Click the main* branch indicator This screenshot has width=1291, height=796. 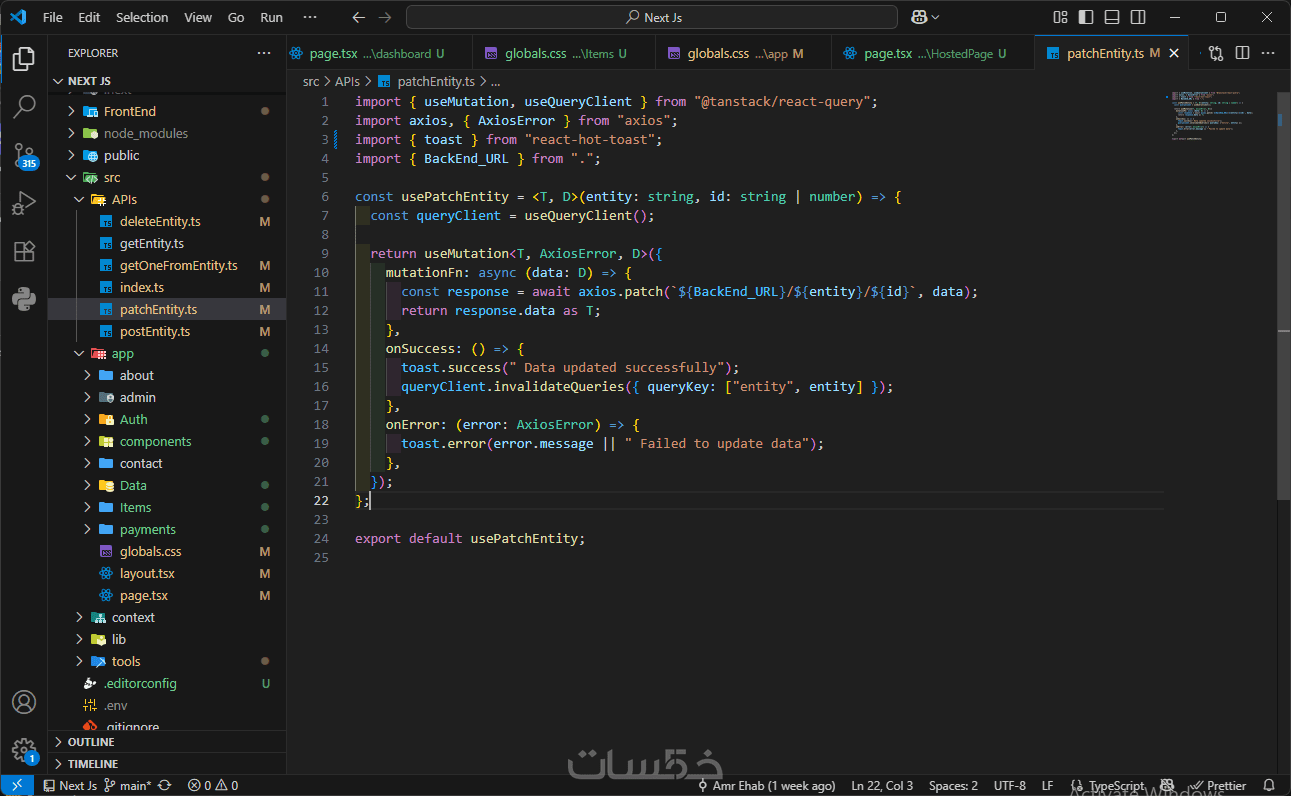click(x=127, y=786)
